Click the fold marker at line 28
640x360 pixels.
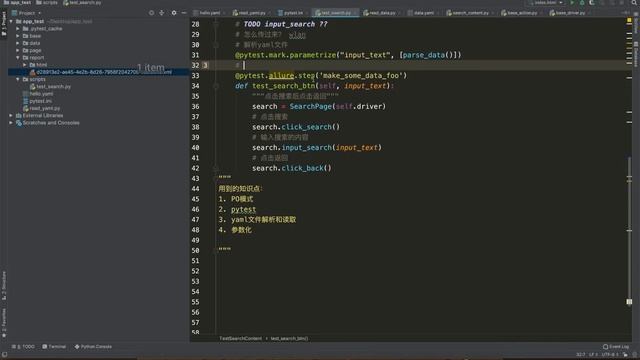click(216, 24)
